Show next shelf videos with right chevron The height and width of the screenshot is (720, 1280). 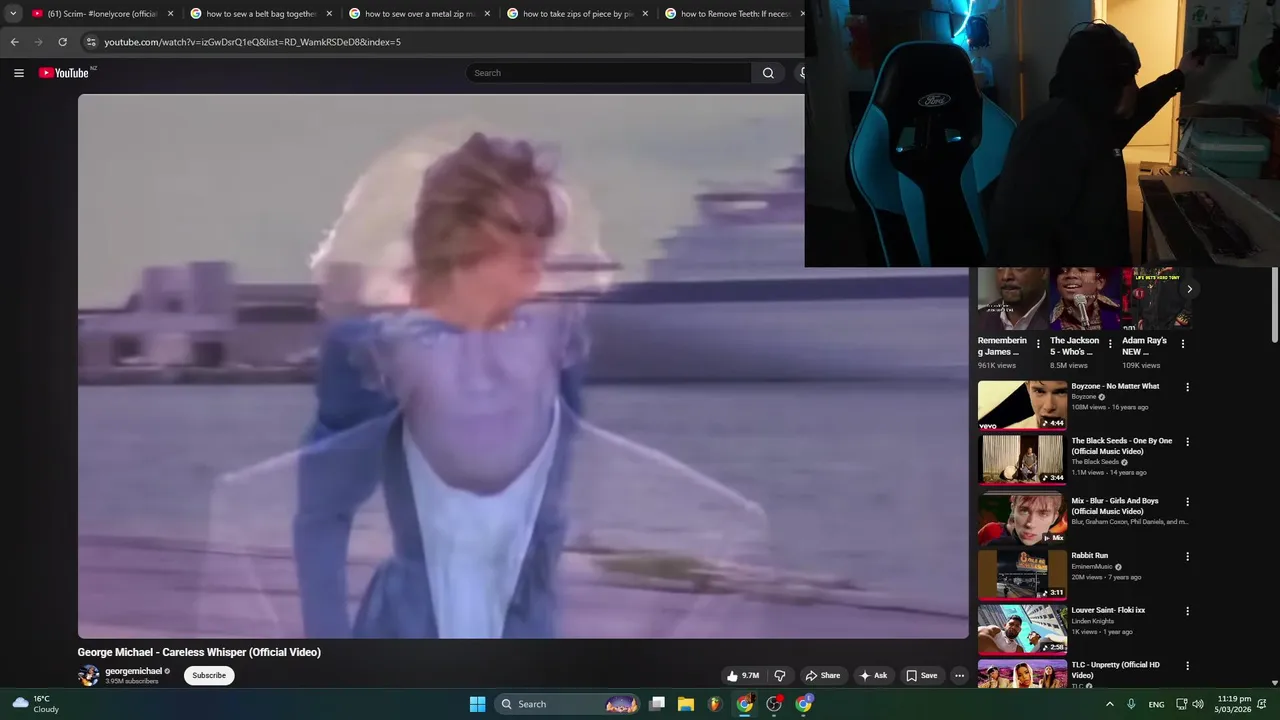tap(1189, 289)
